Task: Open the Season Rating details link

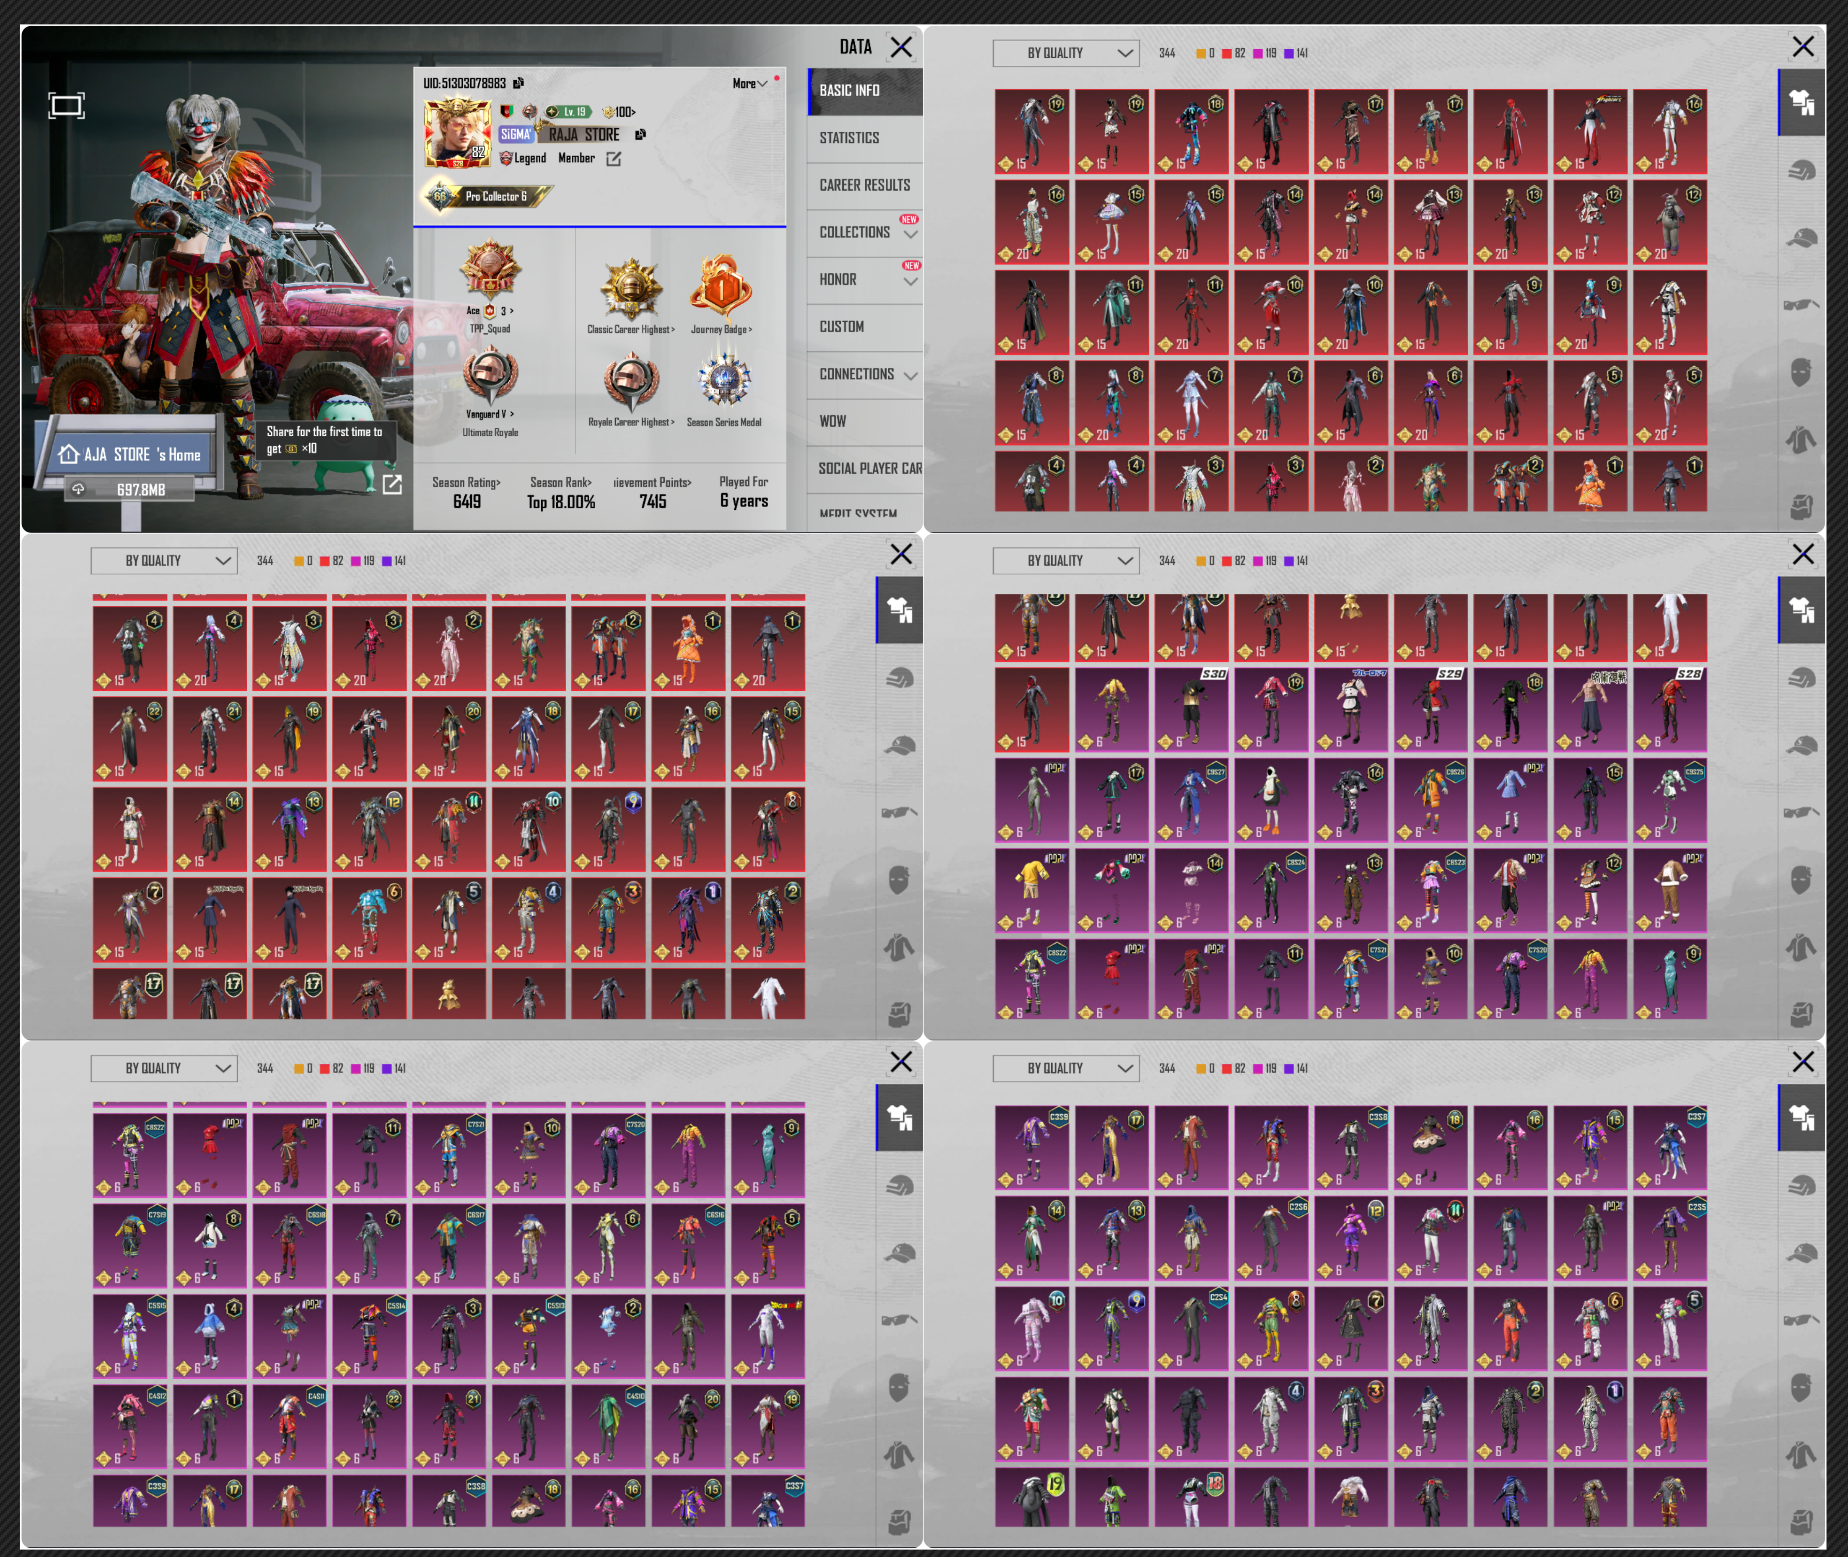Action: pos(466,482)
